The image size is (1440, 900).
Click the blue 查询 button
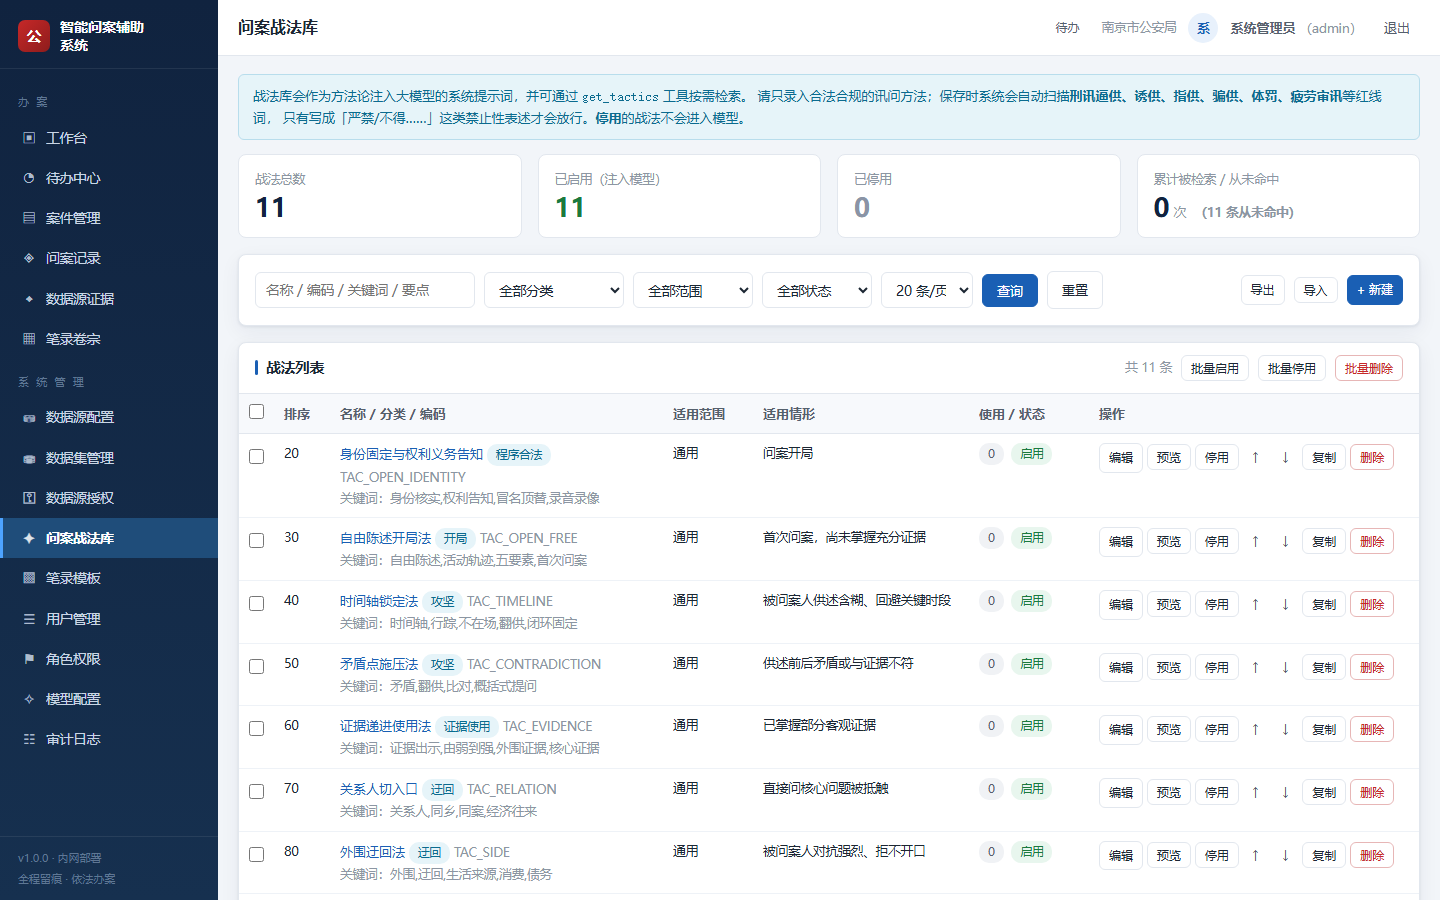pos(1010,290)
